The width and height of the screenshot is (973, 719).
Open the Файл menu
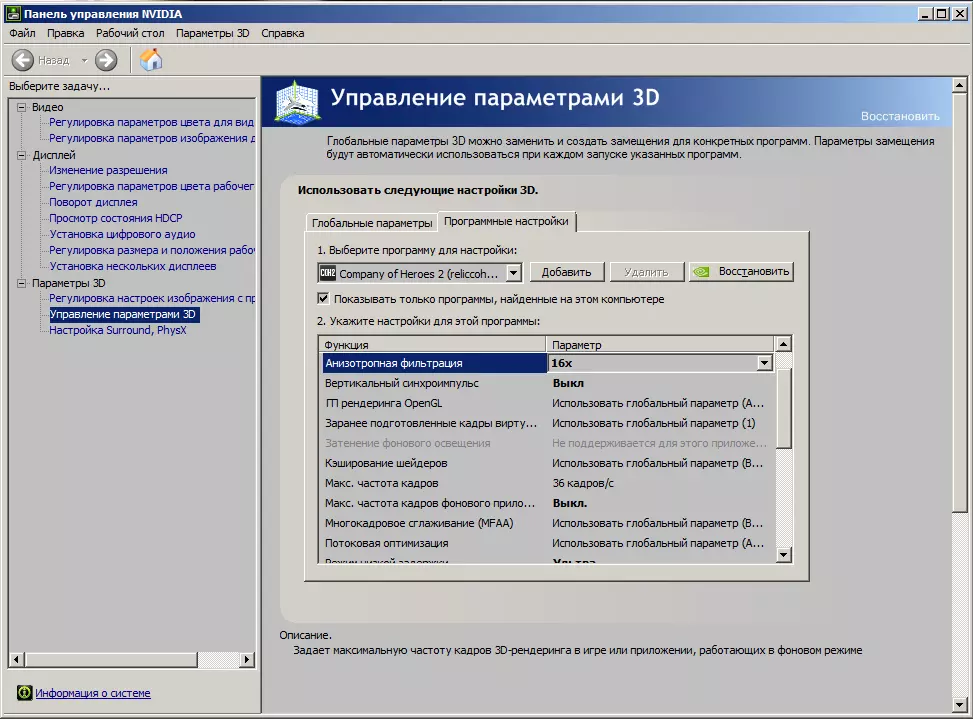click(x=22, y=33)
